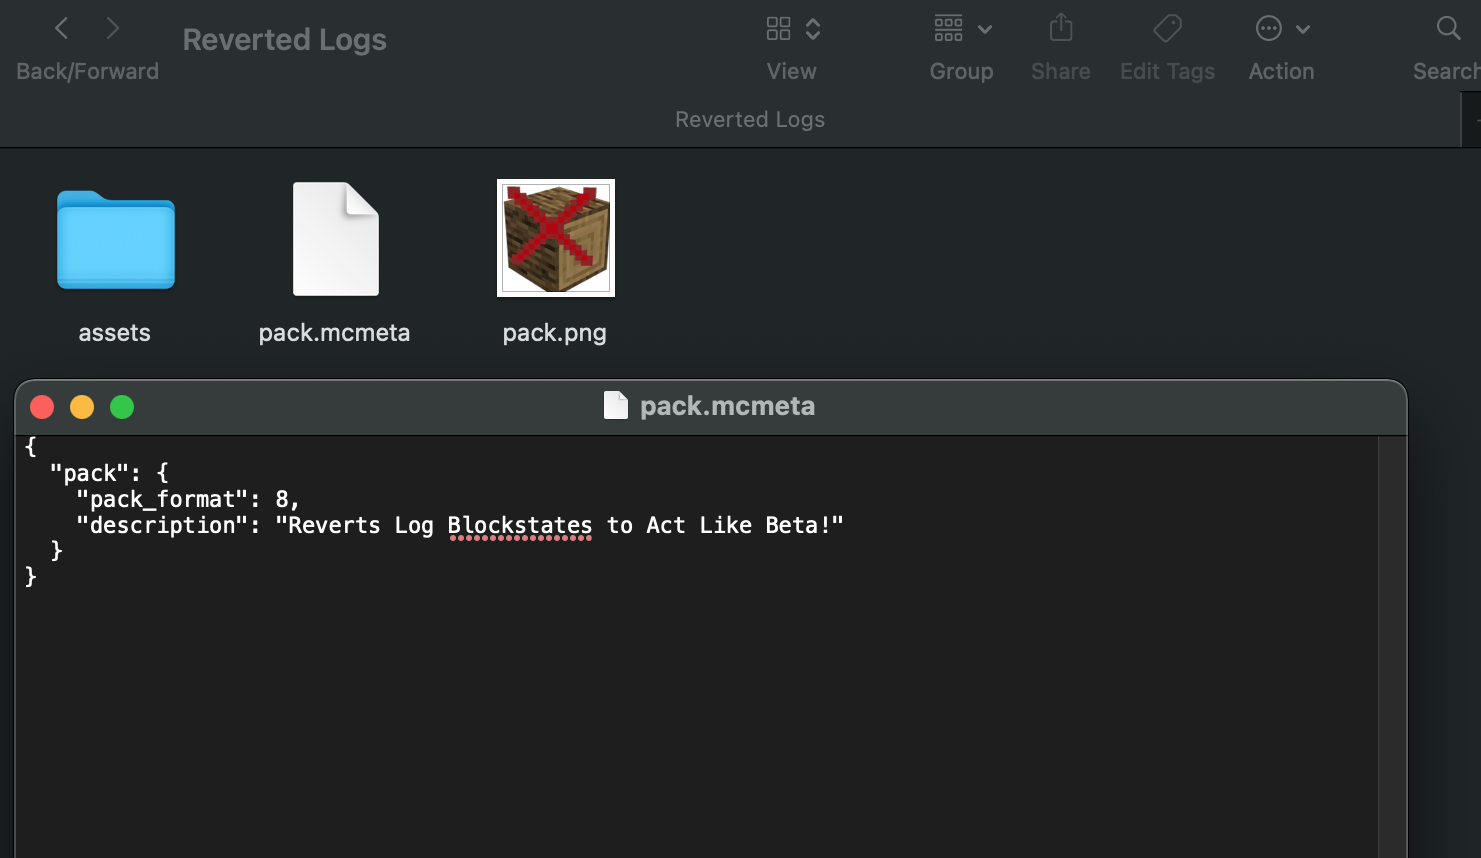Click the Share icon
The image size is (1481, 858).
point(1061,28)
